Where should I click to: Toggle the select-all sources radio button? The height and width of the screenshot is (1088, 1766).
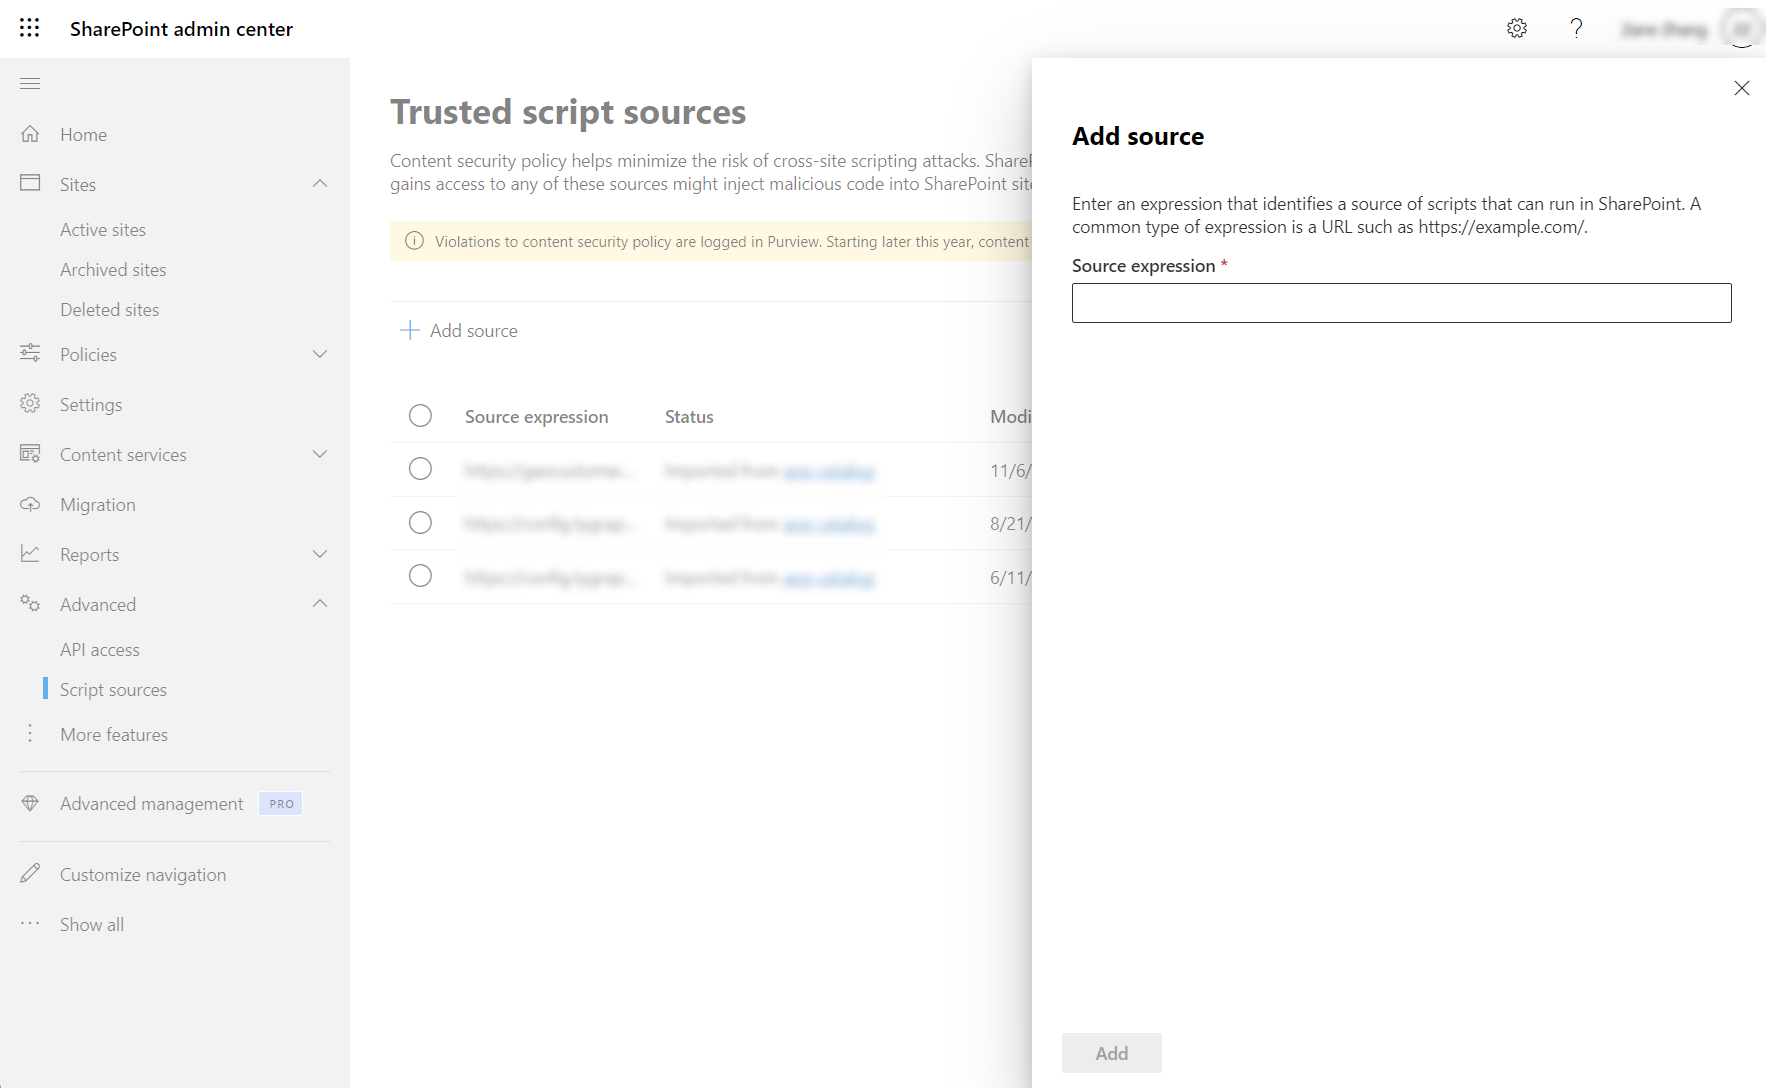(x=420, y=416)
